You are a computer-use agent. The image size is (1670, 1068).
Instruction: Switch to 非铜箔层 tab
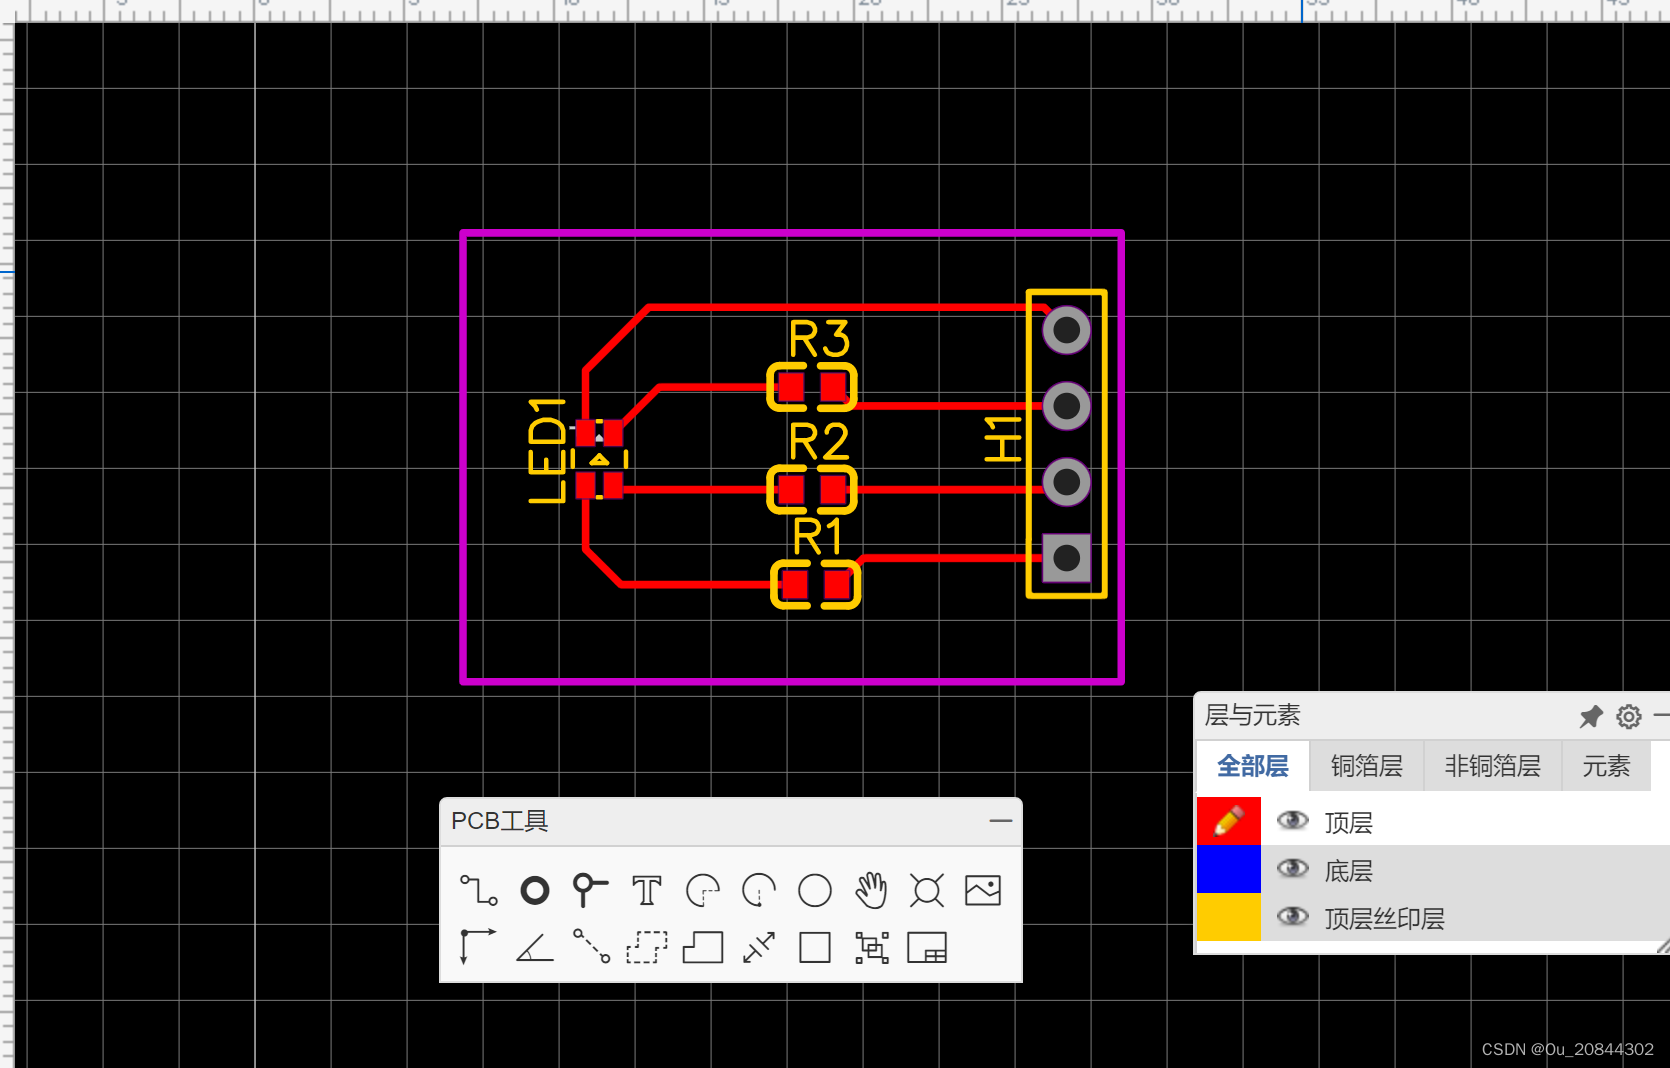(x=1492, y=766)
